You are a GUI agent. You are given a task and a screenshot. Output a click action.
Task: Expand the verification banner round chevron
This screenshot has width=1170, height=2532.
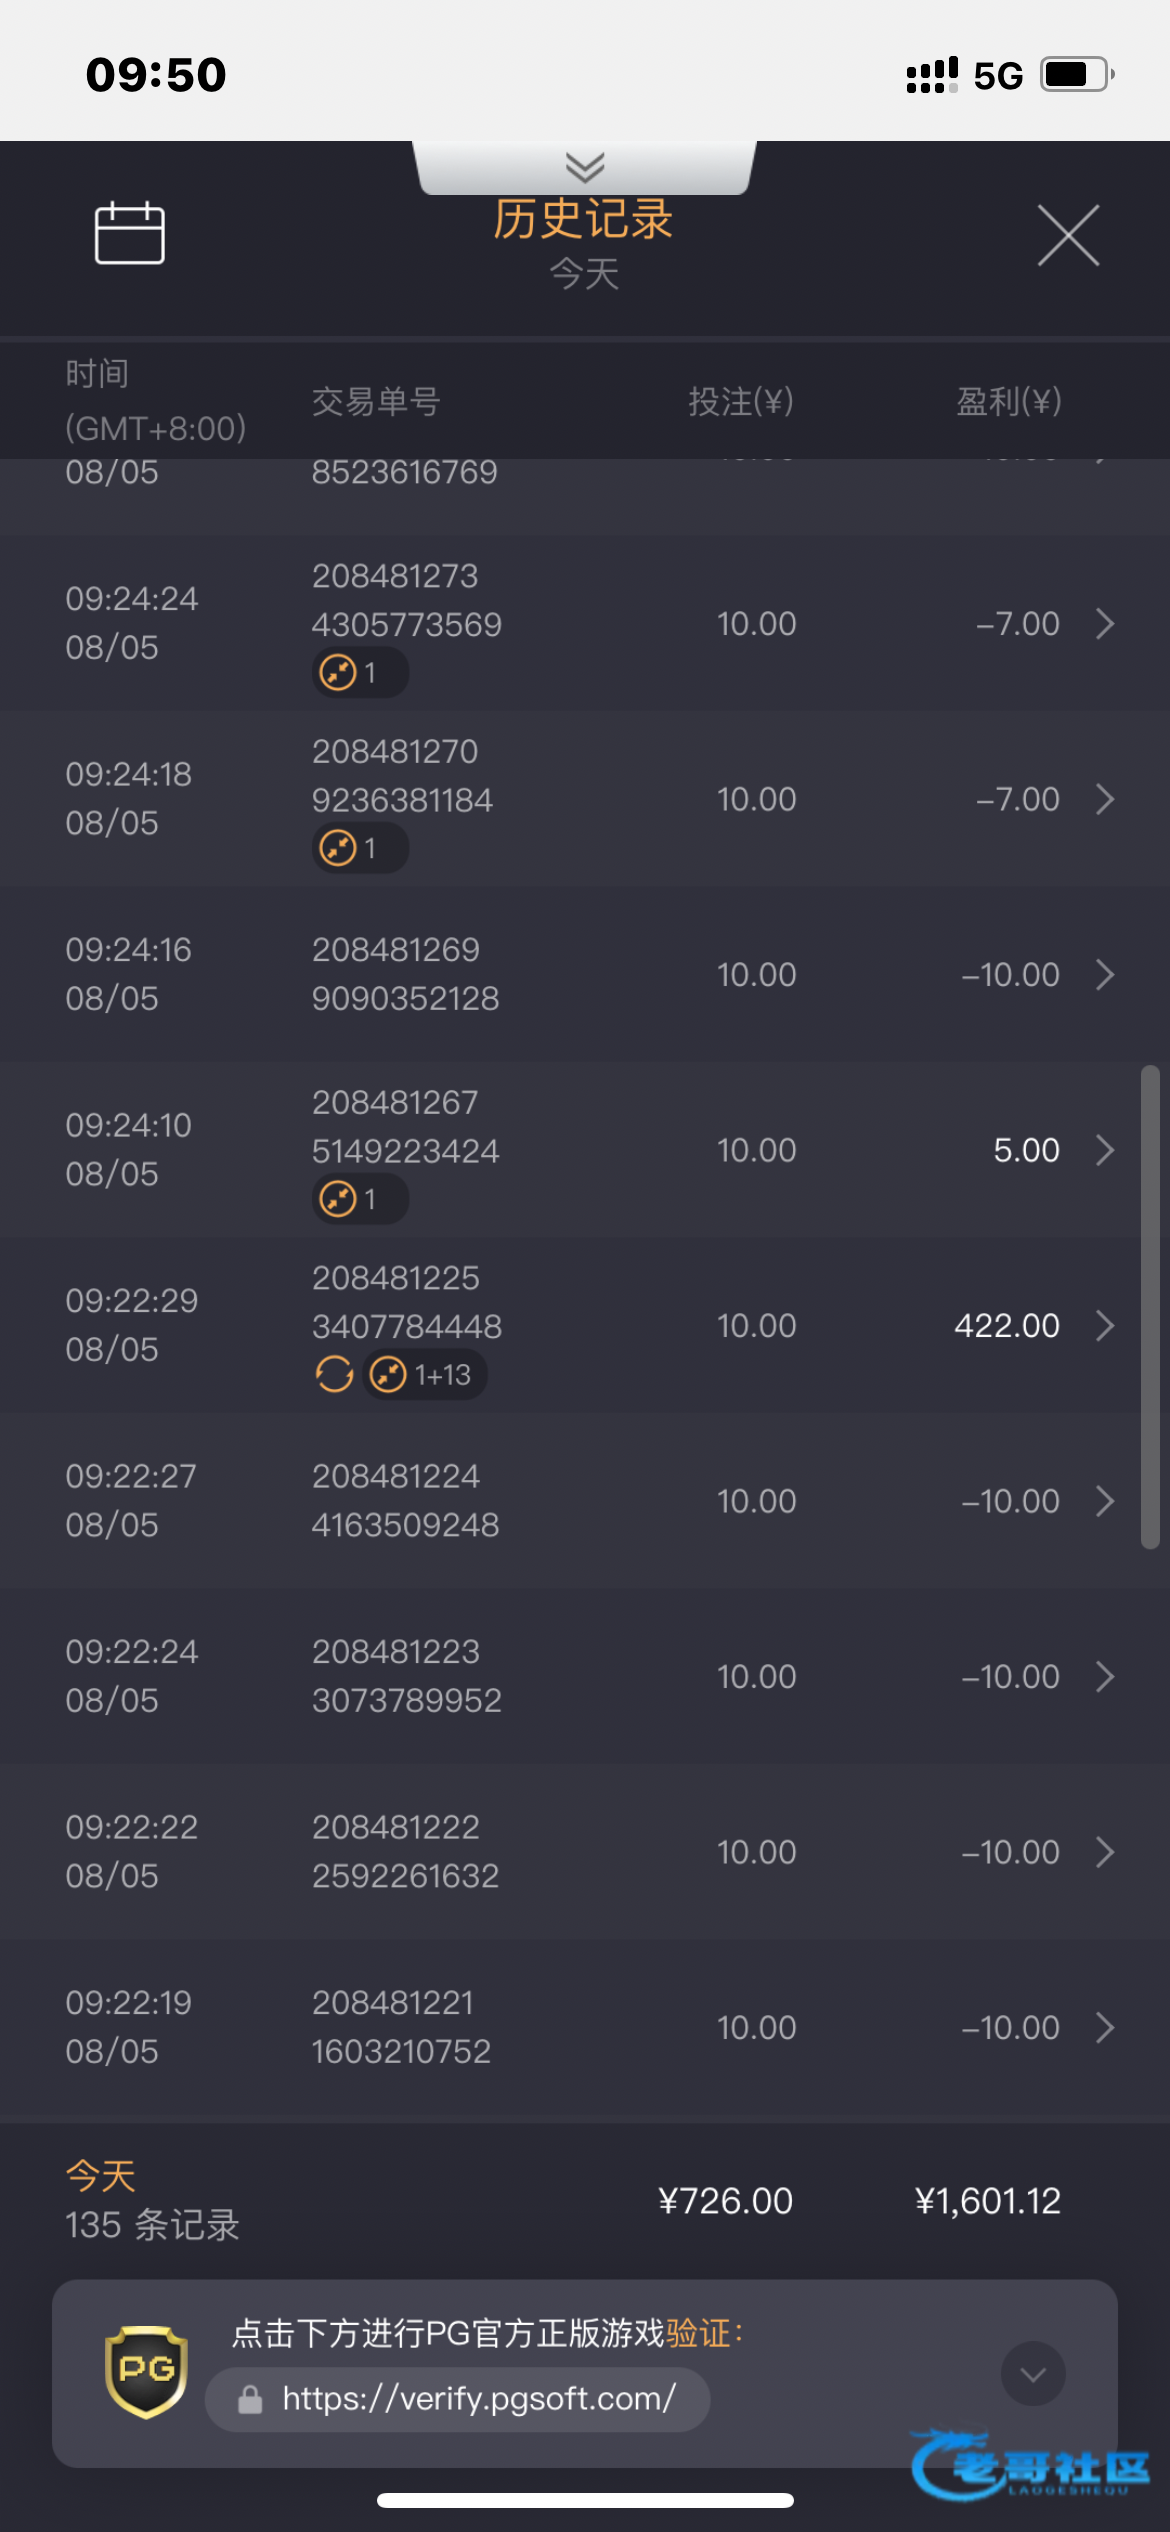1033,2373
